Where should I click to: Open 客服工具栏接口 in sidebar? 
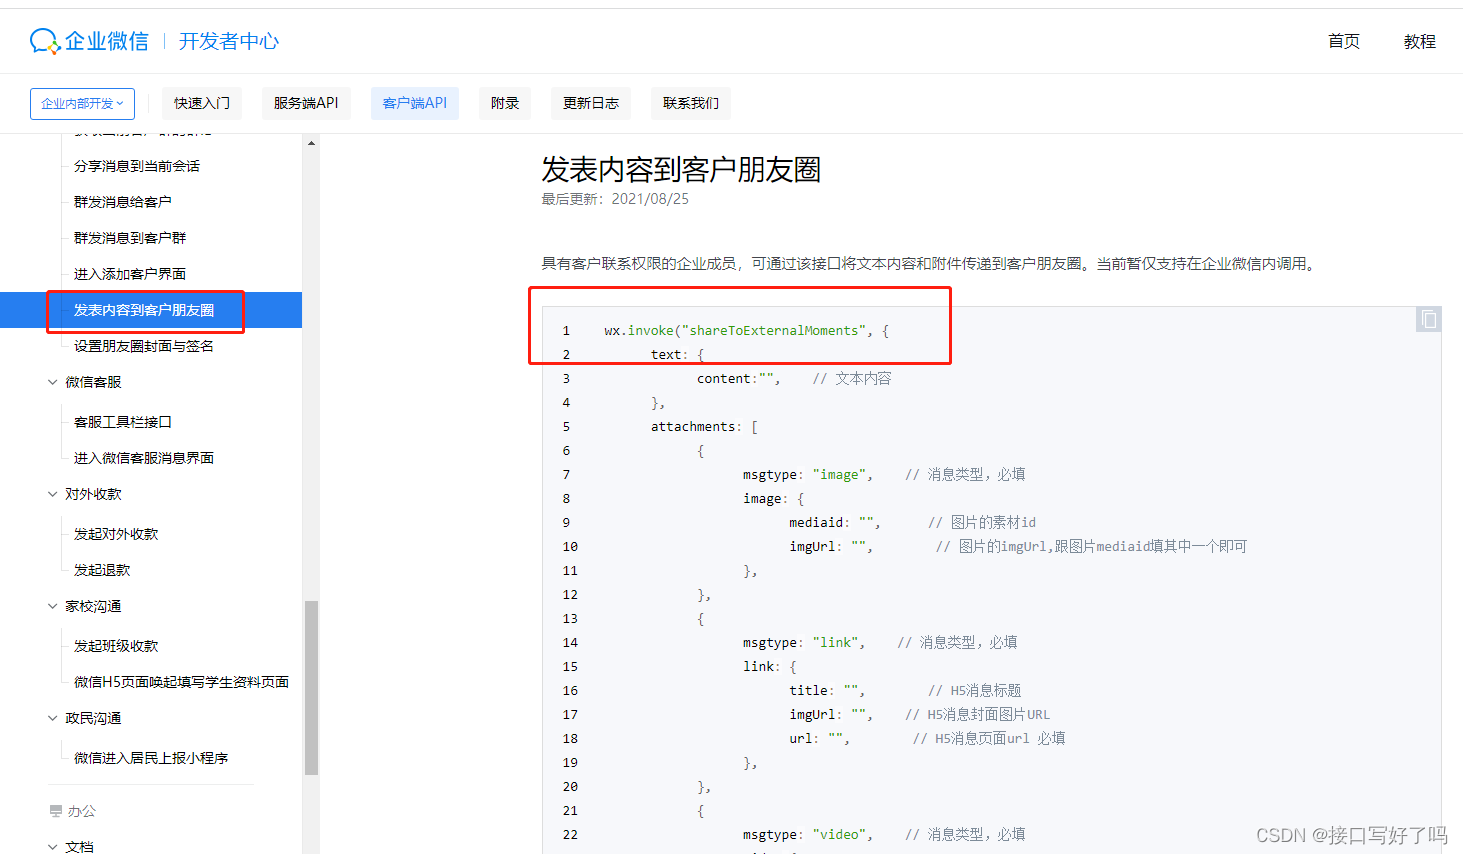[x=123, y=422]
